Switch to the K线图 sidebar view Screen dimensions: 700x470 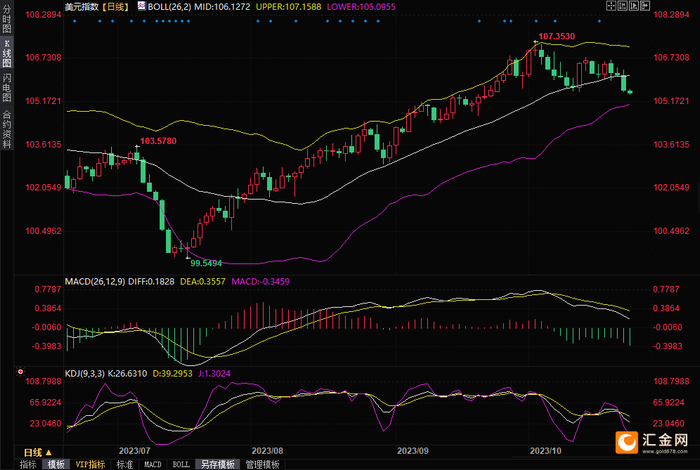(x=7, y=54)
